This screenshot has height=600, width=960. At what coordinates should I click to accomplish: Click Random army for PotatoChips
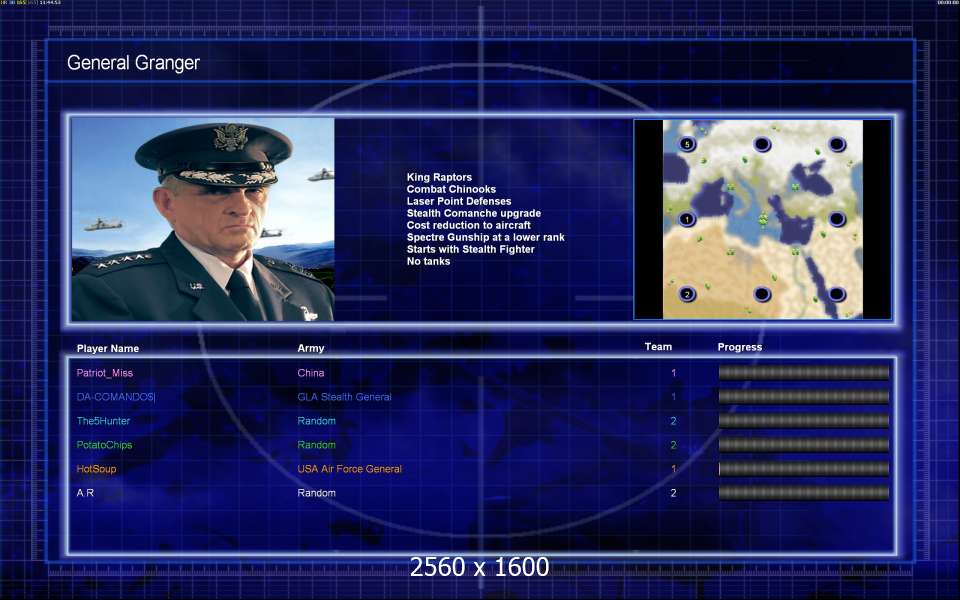[317, 445]
